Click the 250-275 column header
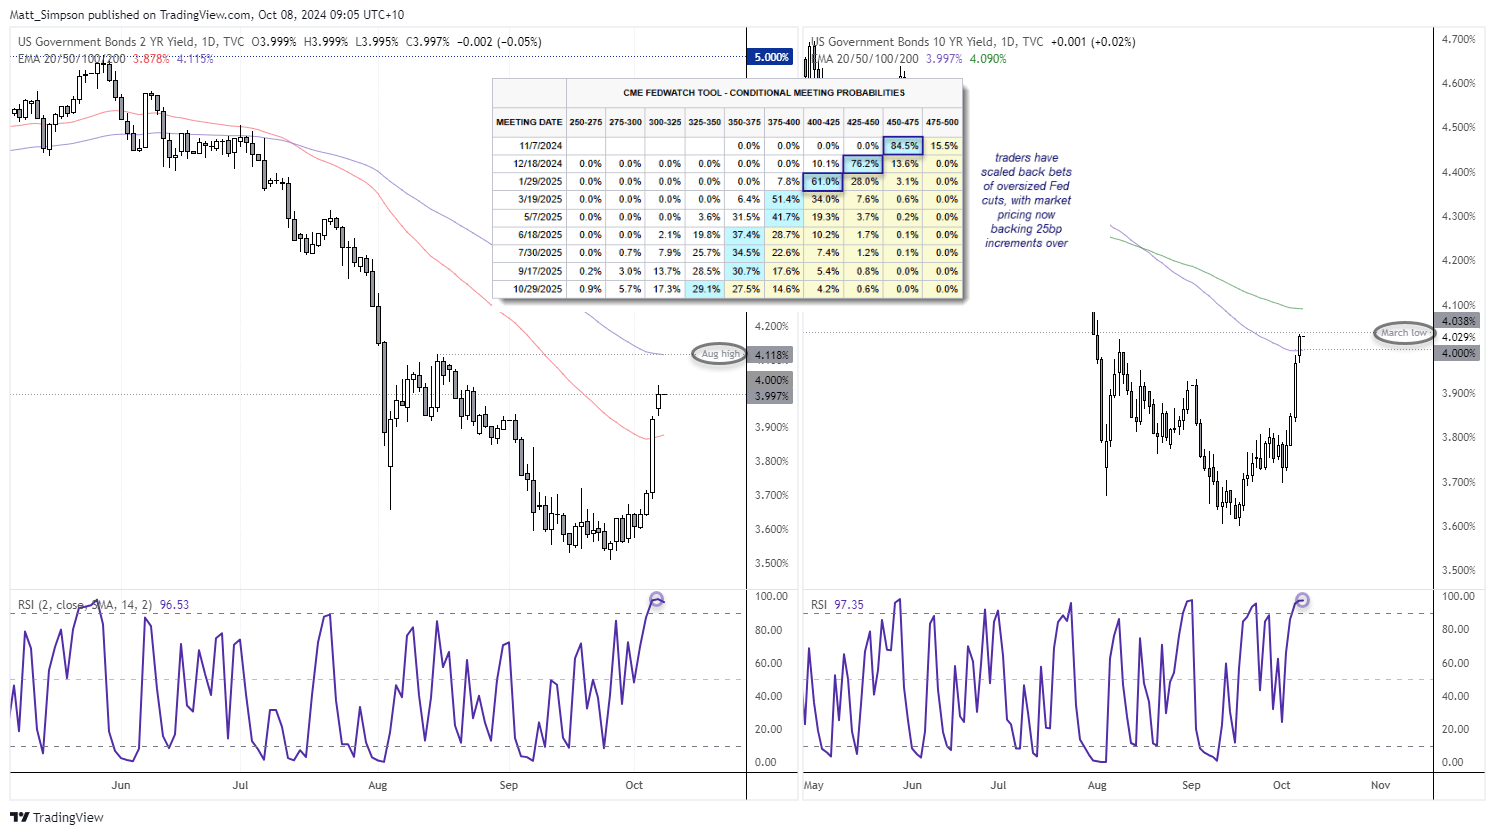Viewport: 1495px width, 835px height. click(x=586, y=122)
